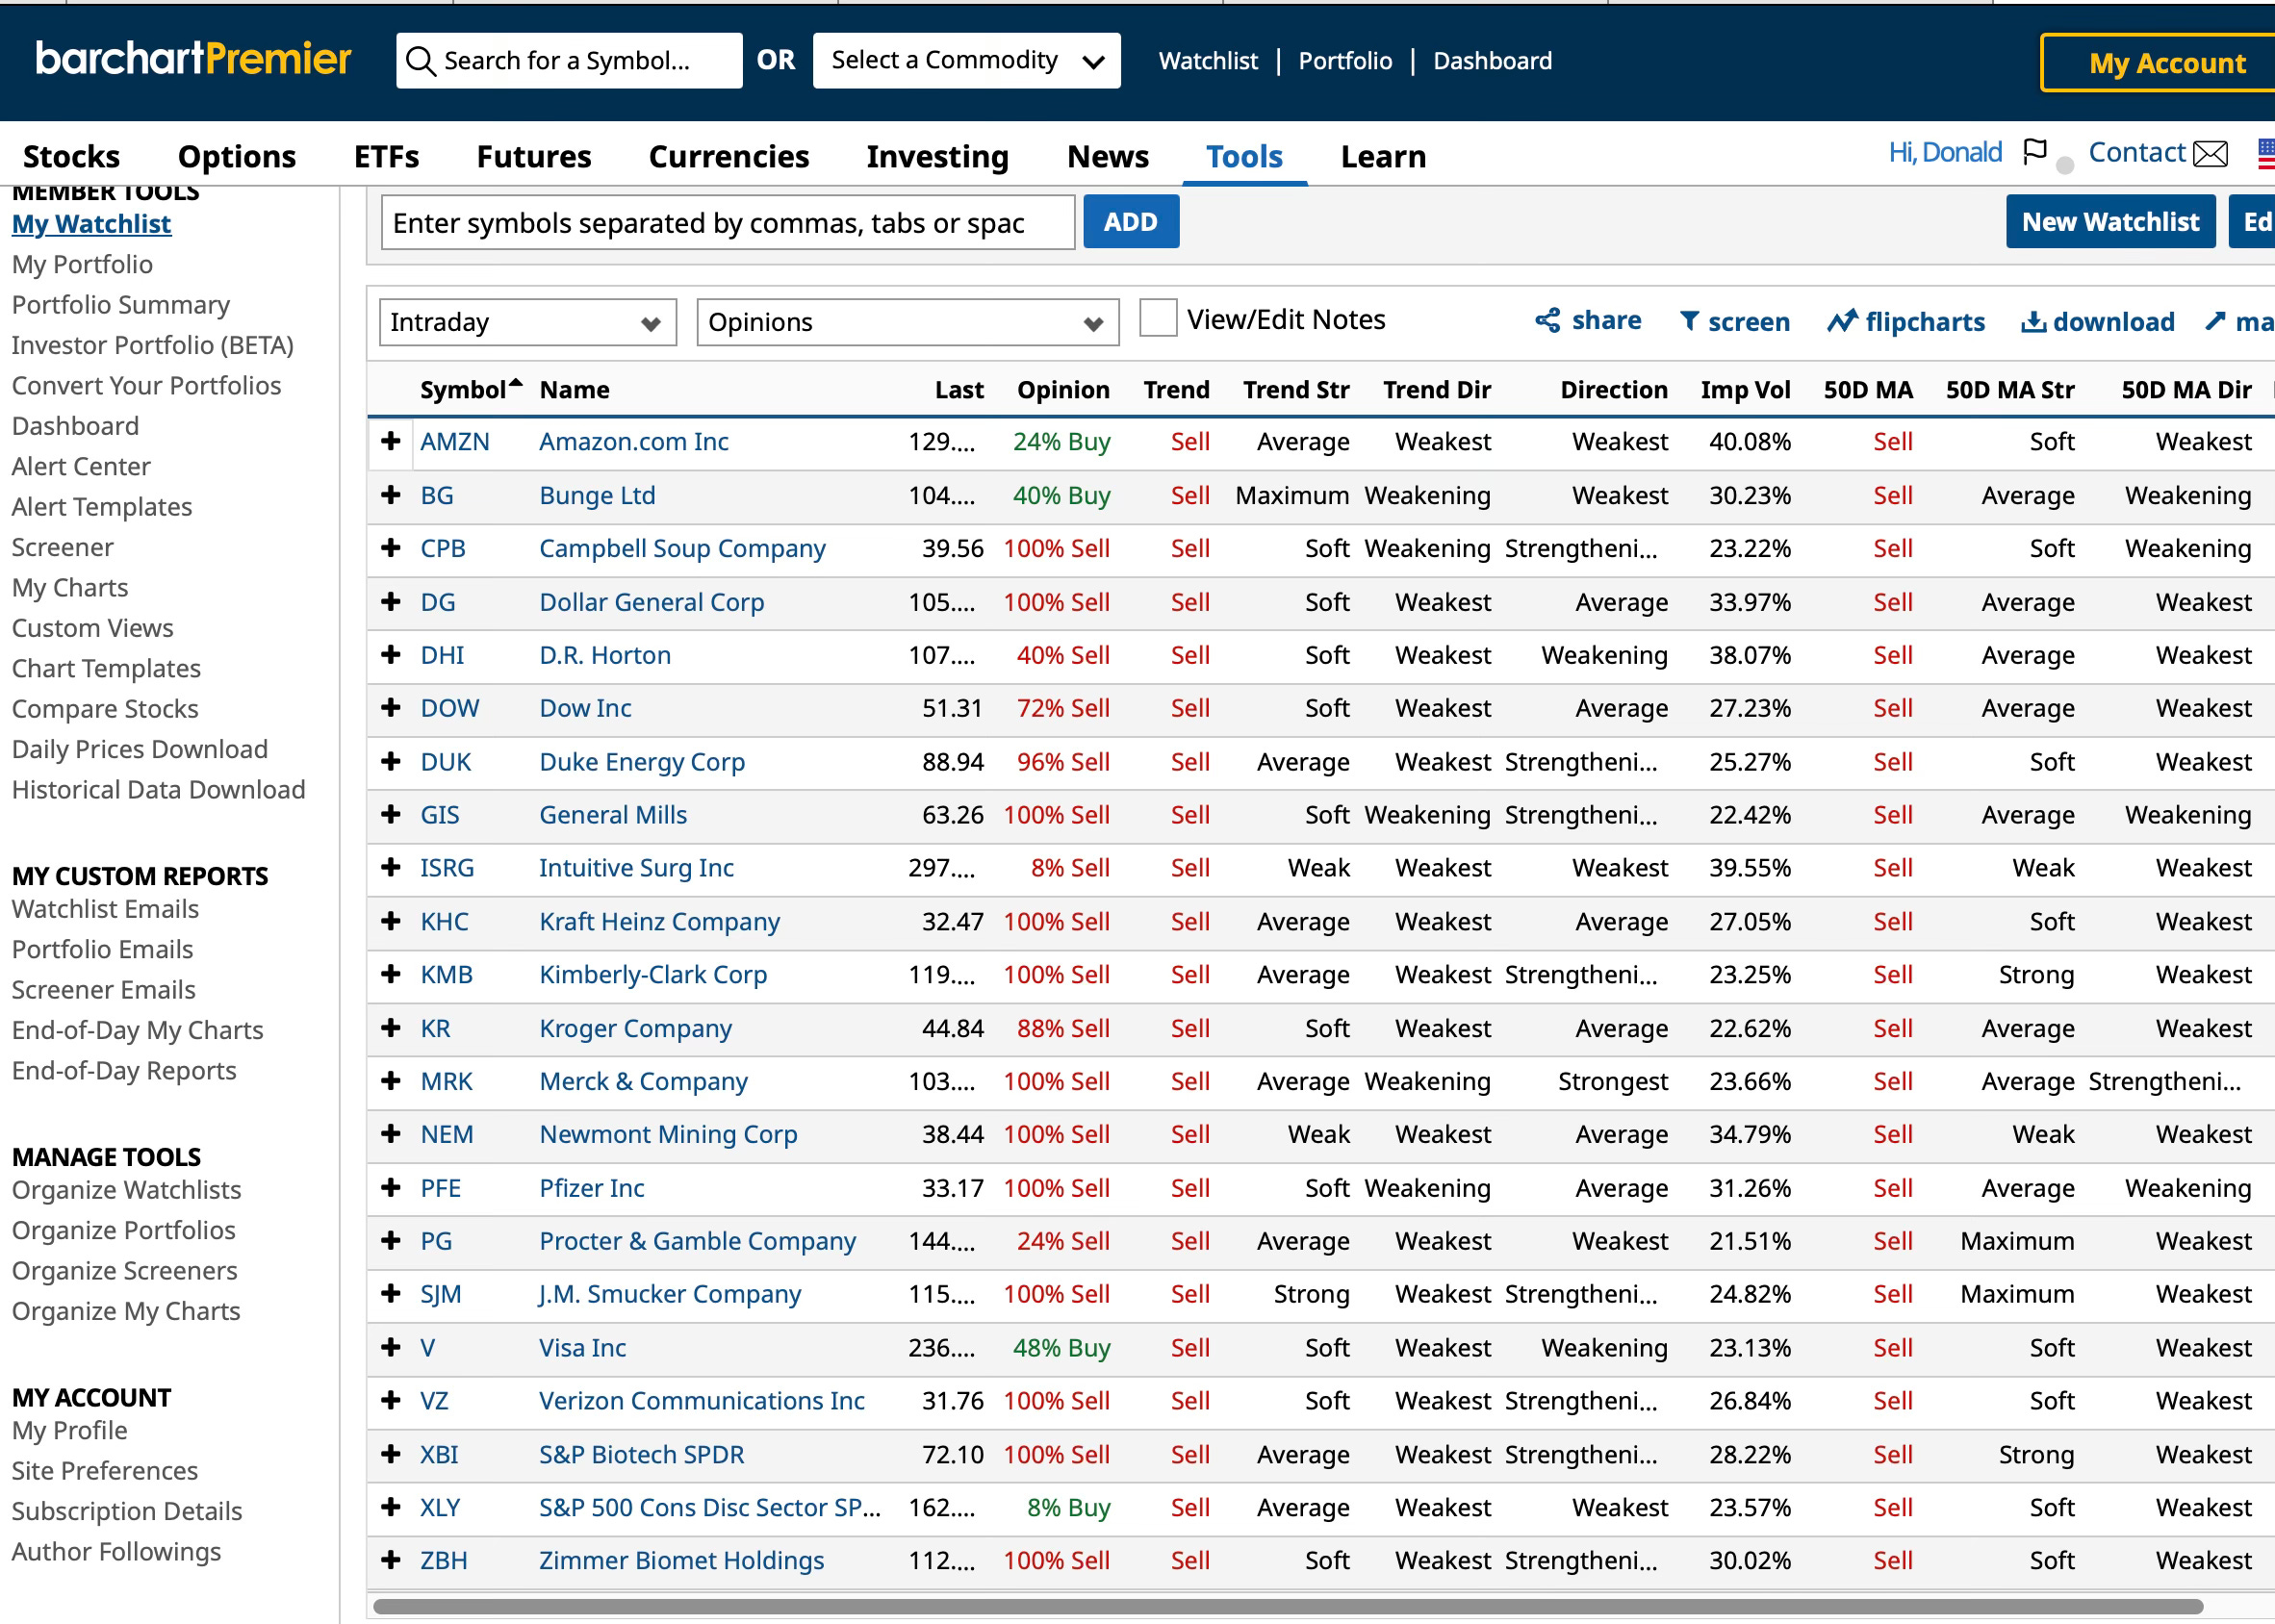Expand the CPB row plus icon
2275x1624 pixels.
coord(391,548)
